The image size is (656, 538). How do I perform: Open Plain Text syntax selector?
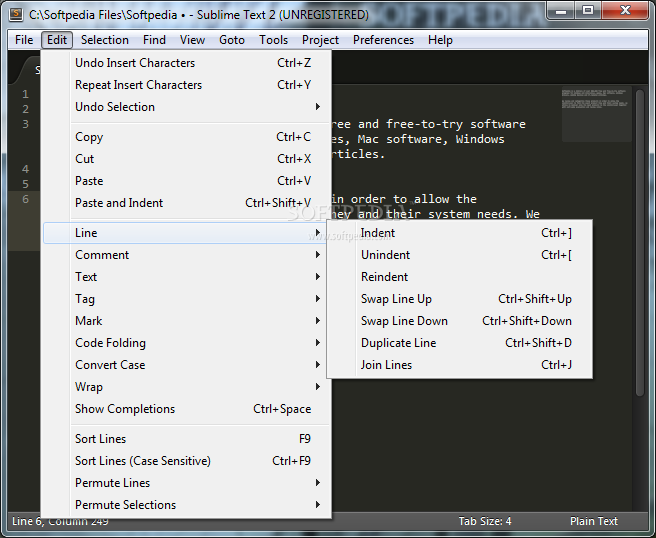[594, 521]
